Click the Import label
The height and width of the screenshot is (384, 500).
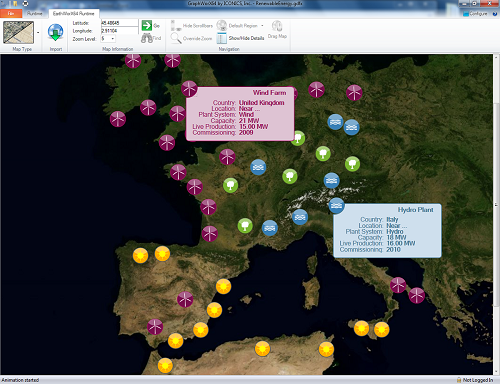point(56,49)
